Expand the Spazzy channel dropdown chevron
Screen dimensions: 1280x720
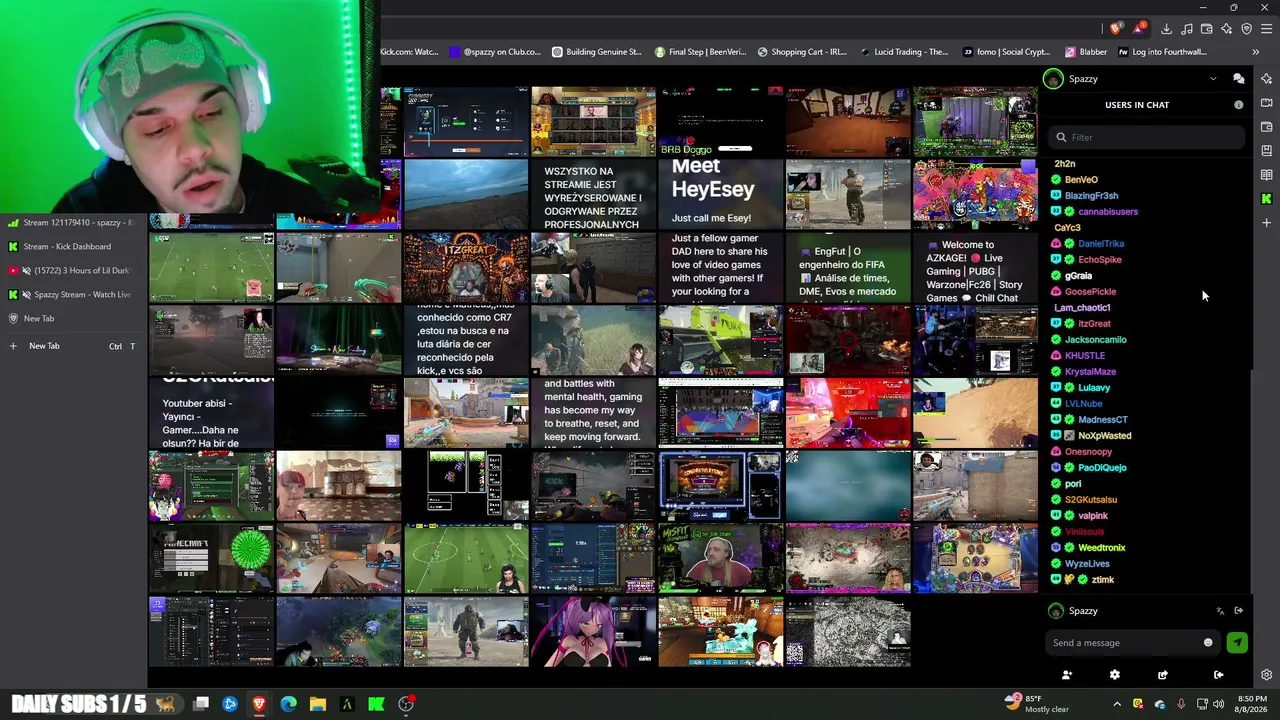pyautogui.click(x=1213, y=79)
